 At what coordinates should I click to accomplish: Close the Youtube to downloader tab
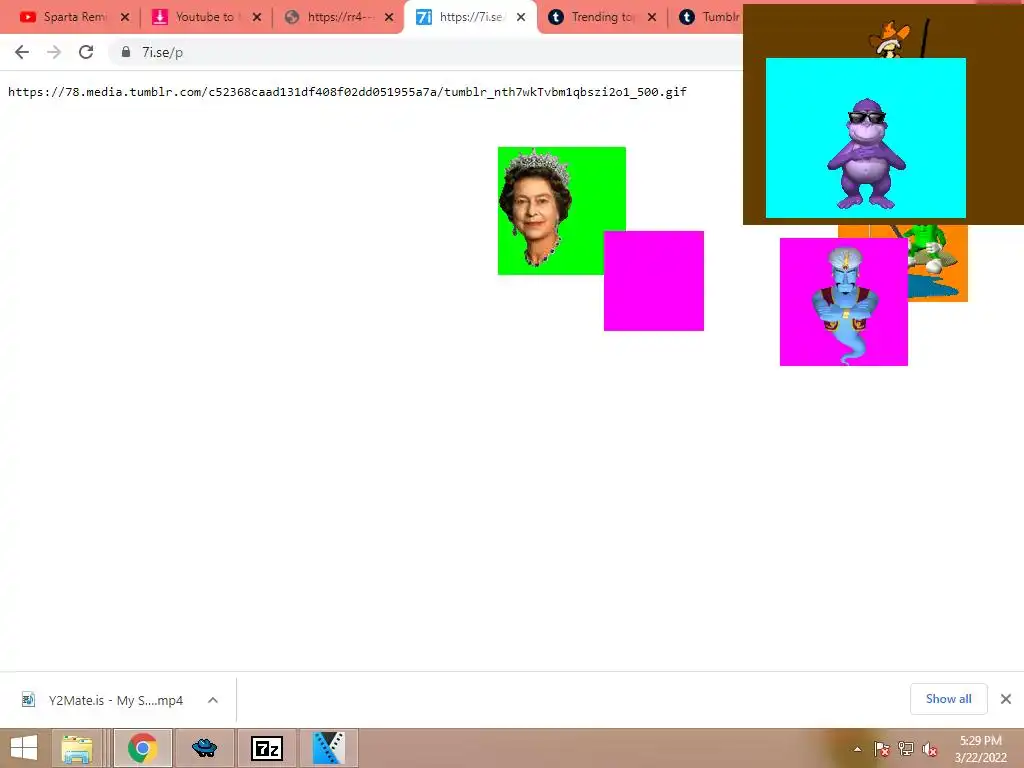coord(257,18)
